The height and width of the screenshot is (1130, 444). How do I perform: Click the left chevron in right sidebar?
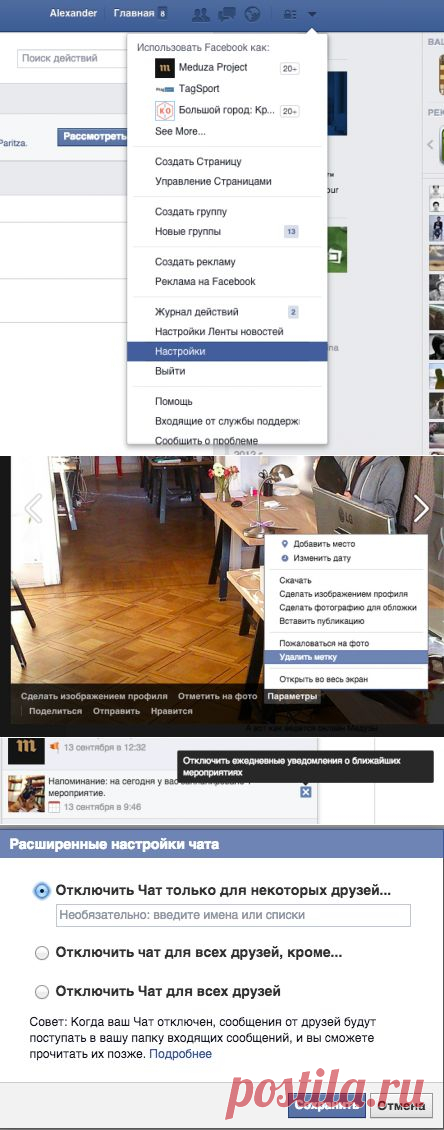coord(431,143)
